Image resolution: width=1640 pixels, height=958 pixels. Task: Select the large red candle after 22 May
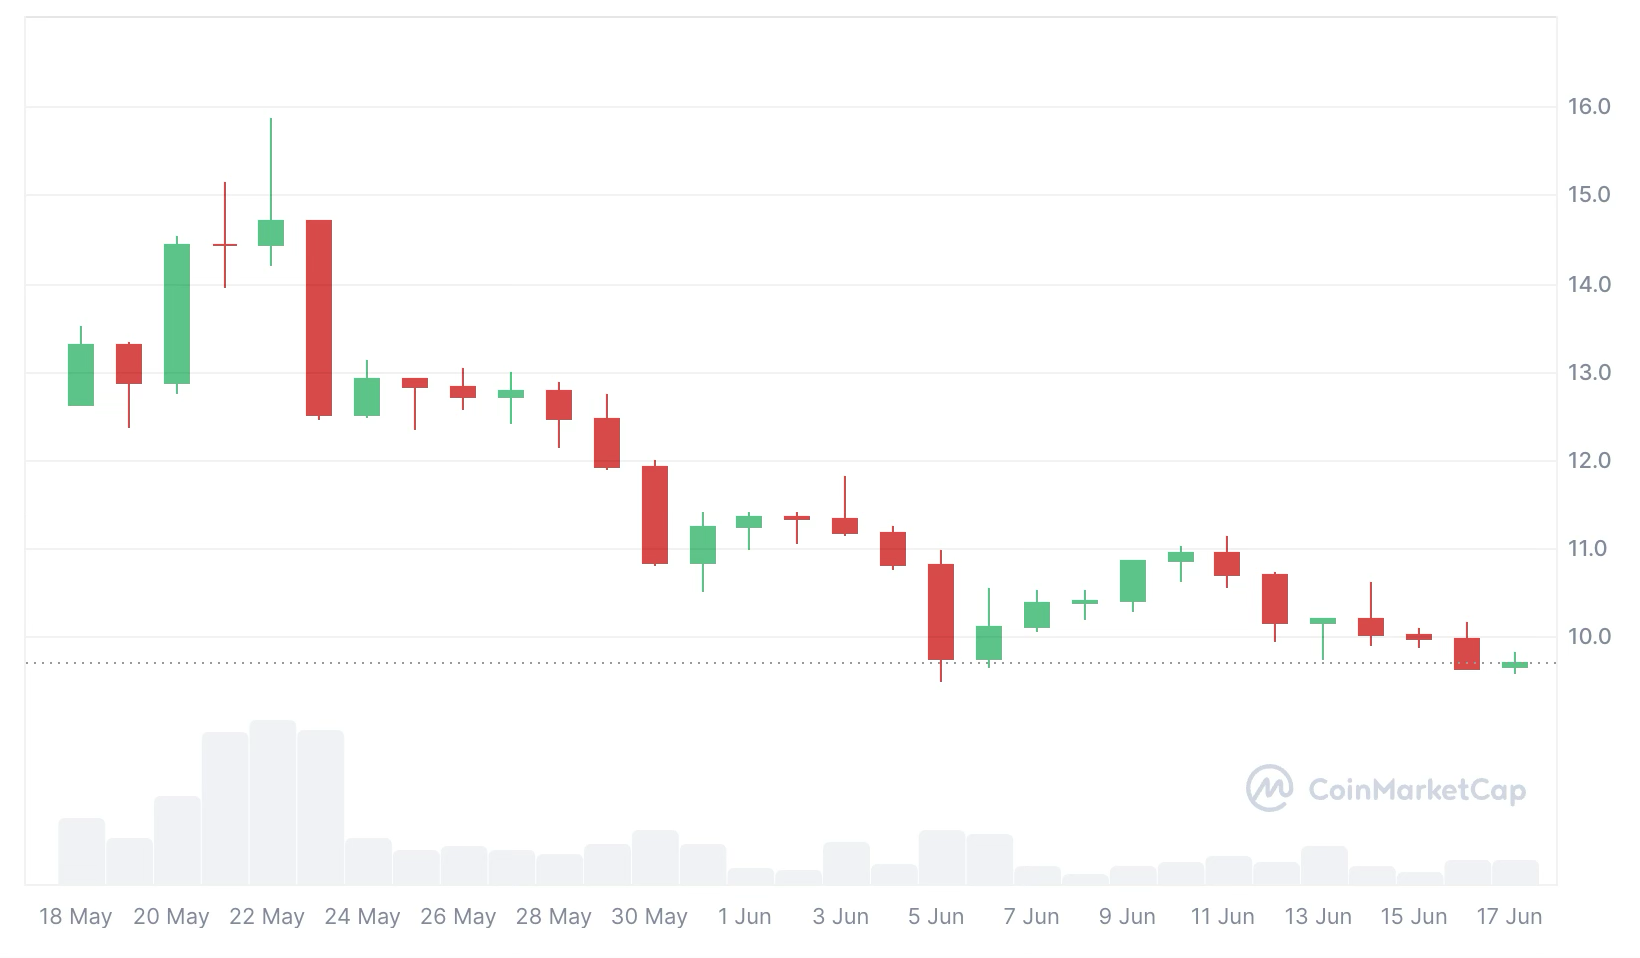pyautogui.click(x=319, y=318)
